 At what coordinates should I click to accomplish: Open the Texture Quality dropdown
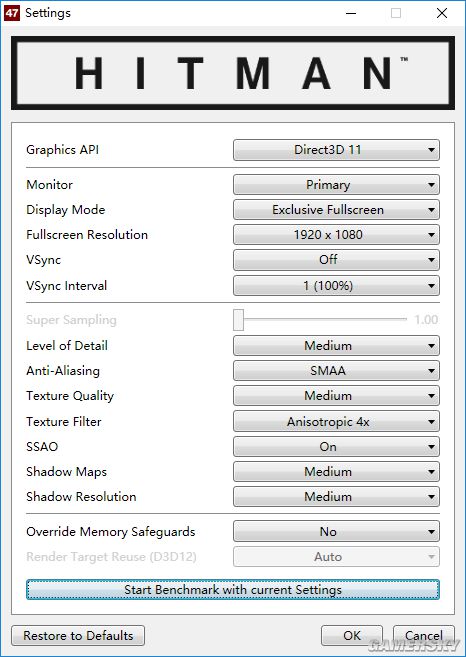(336, 396)
